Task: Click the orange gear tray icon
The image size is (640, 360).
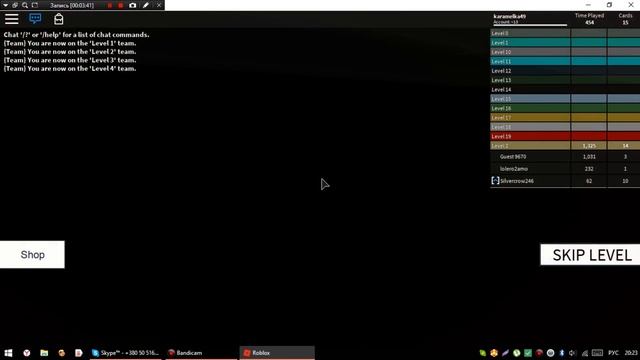Action: pyautogui.click(x=494, y=353)
